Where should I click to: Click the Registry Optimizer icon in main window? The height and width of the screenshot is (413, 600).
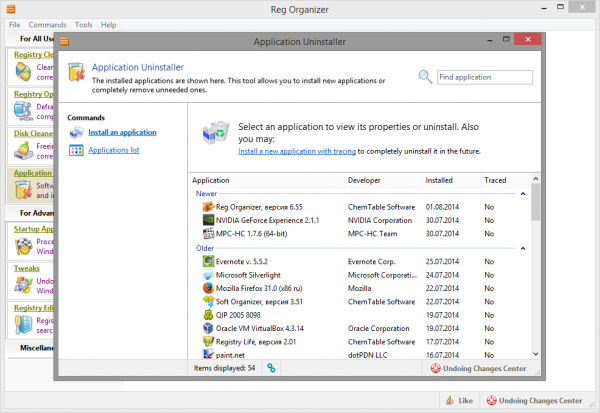[23, 111]
